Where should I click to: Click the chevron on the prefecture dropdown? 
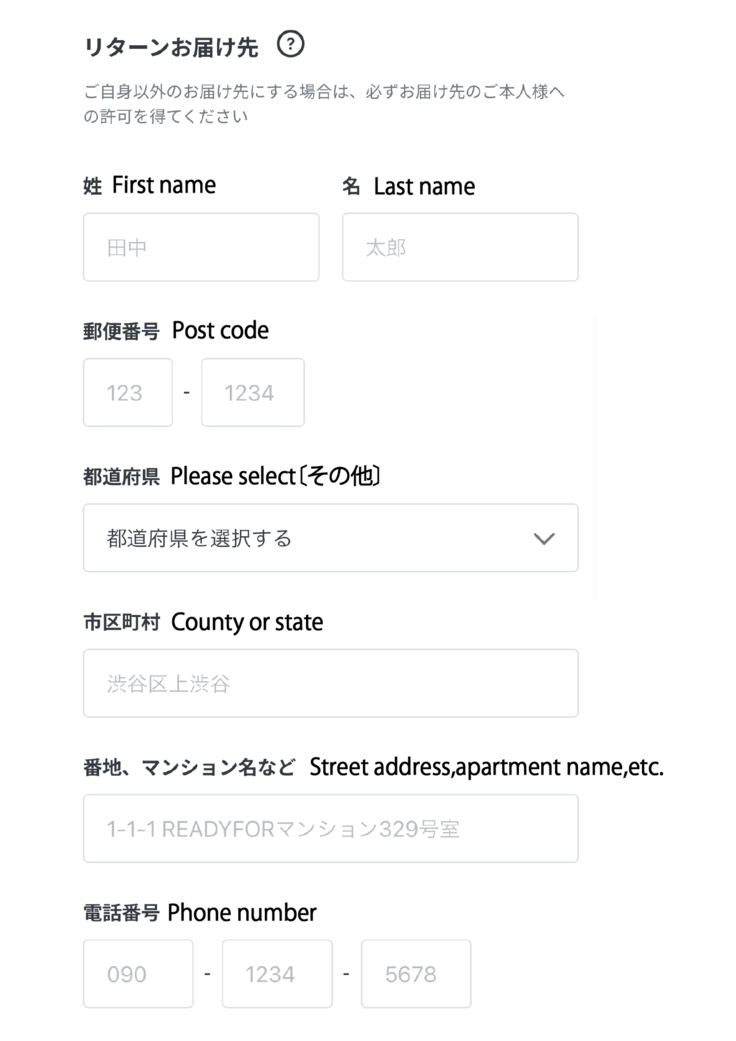pos(545,538)
